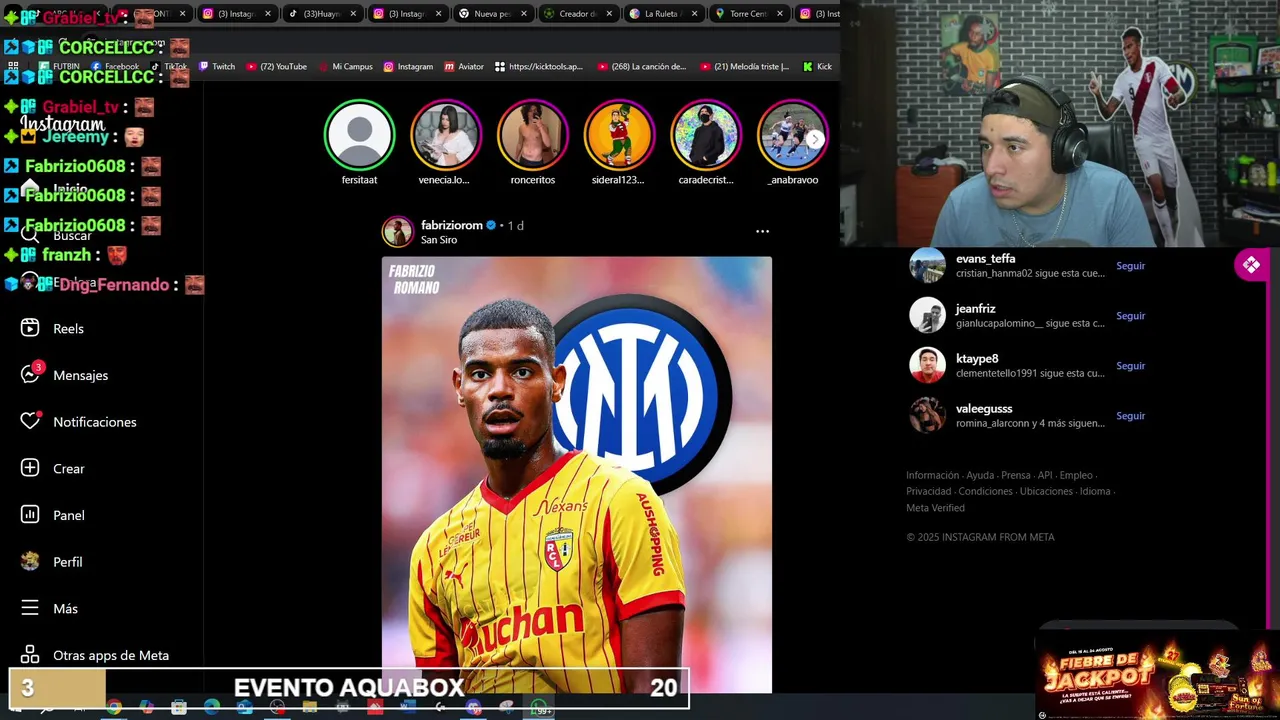
Task: Open the Fabrizio Romano Inter post image
Action: (576, 474)
